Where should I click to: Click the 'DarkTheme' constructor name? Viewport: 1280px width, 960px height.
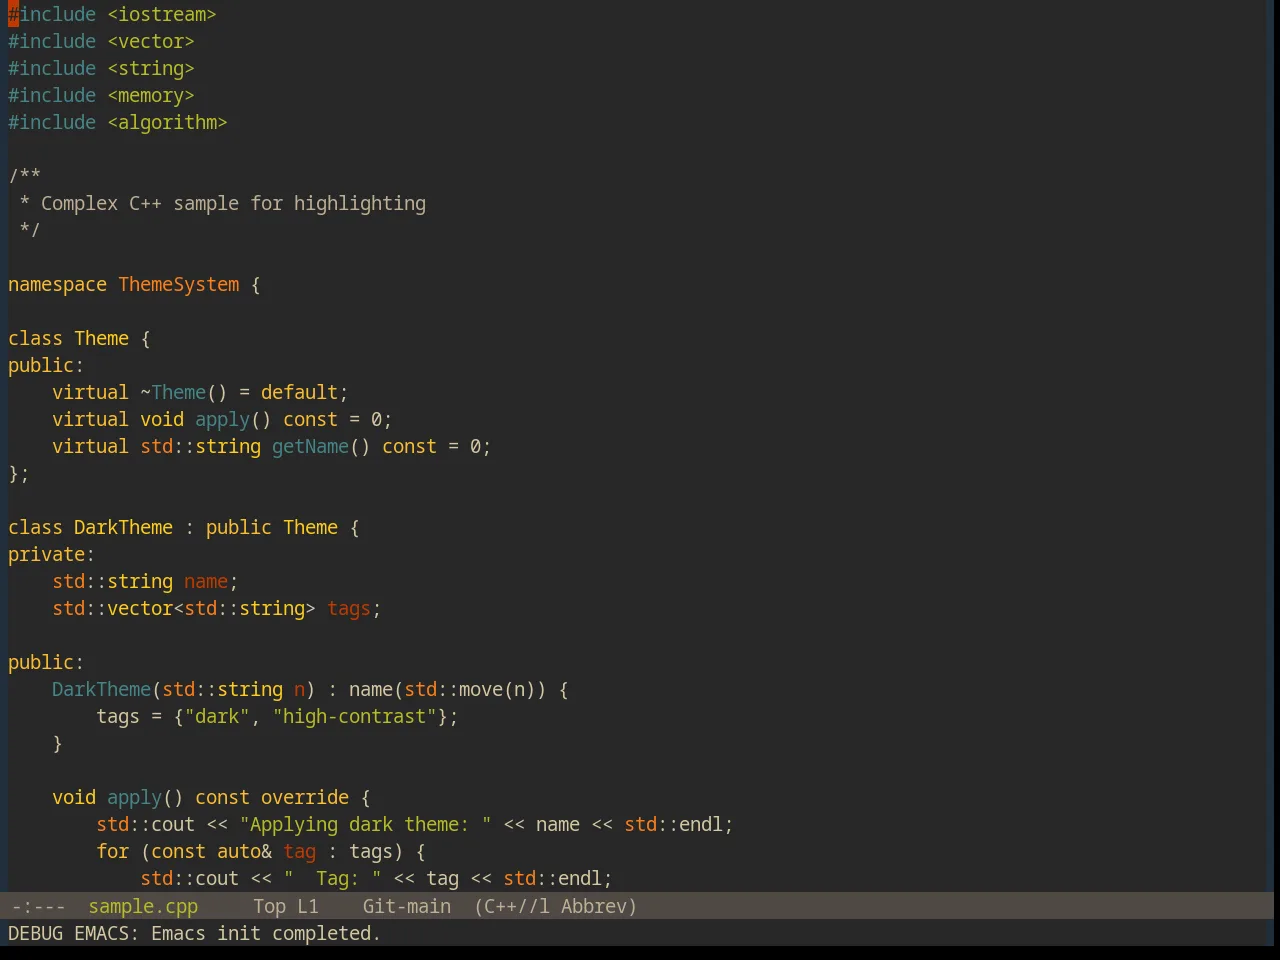(x=101, y=690)
